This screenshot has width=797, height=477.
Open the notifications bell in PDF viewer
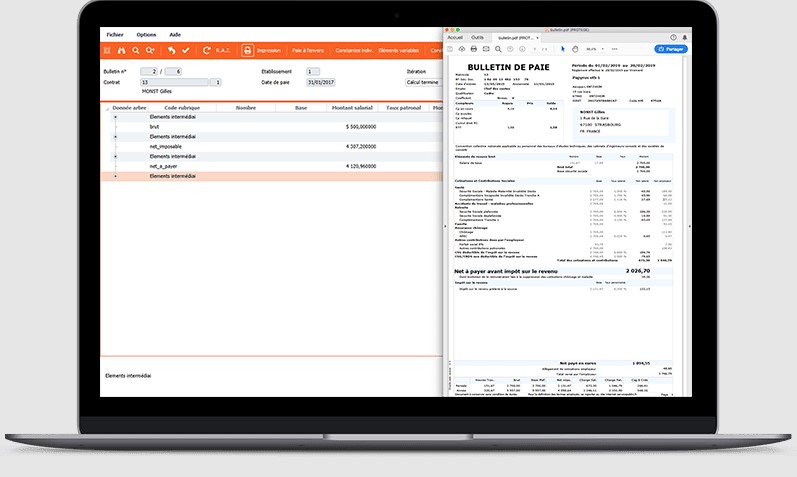click(x=687, y=36)
